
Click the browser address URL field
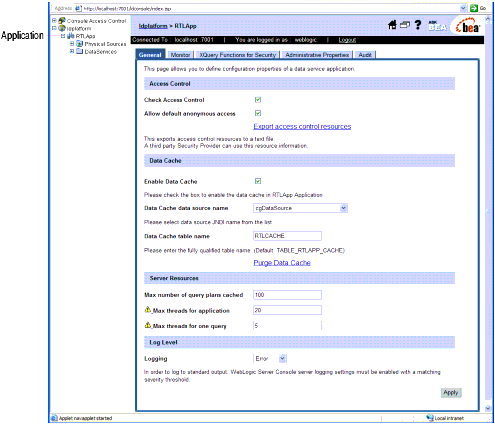coord(271,8)
